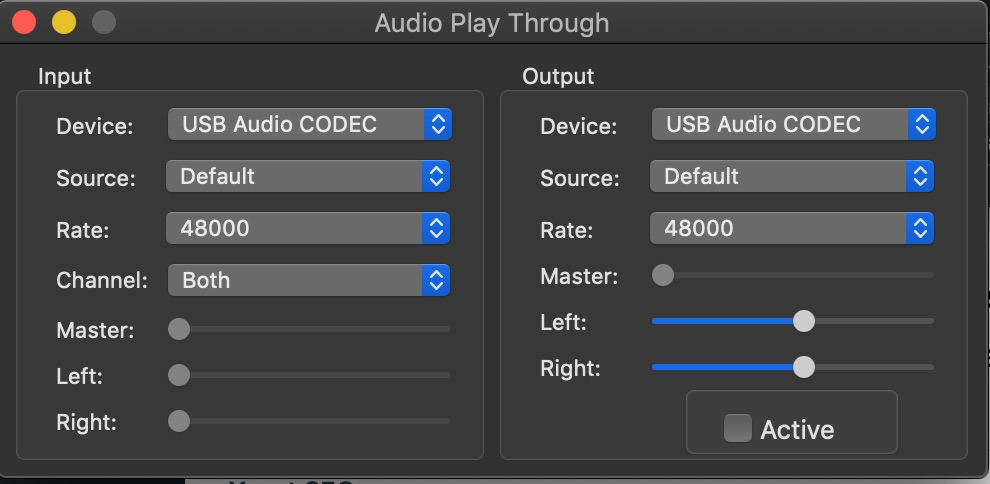The image size is (990, 484).
Task: Click the Output Left slider knob
Action: [x=803, y=321]
